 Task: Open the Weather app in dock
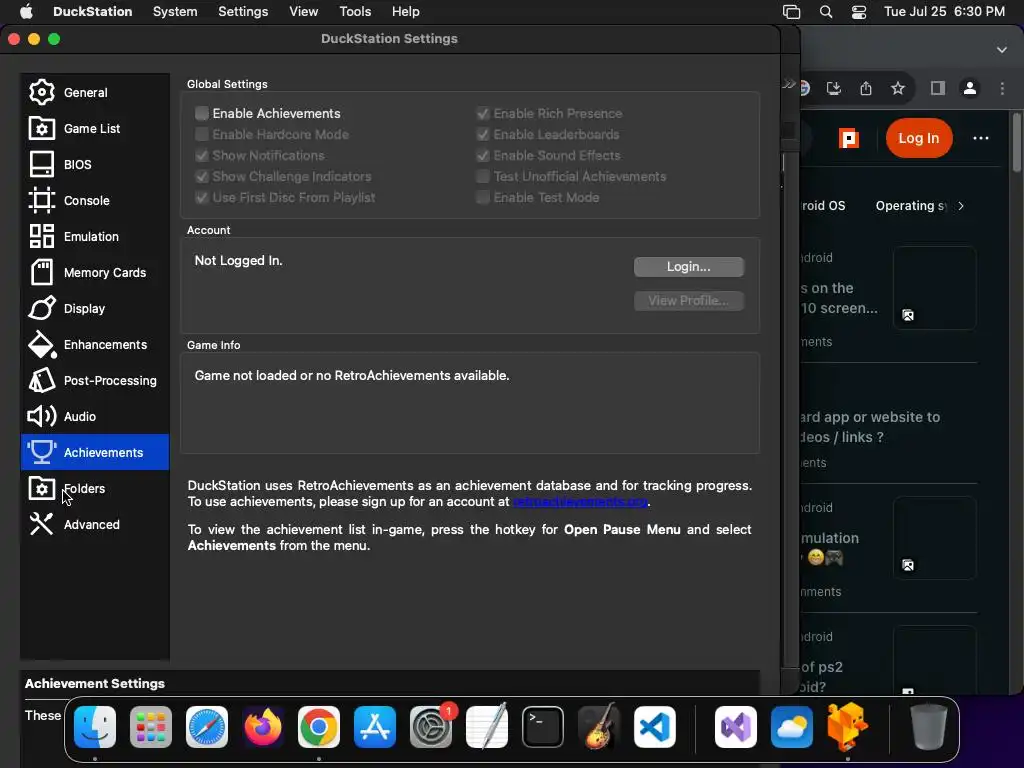click(792, 727)
